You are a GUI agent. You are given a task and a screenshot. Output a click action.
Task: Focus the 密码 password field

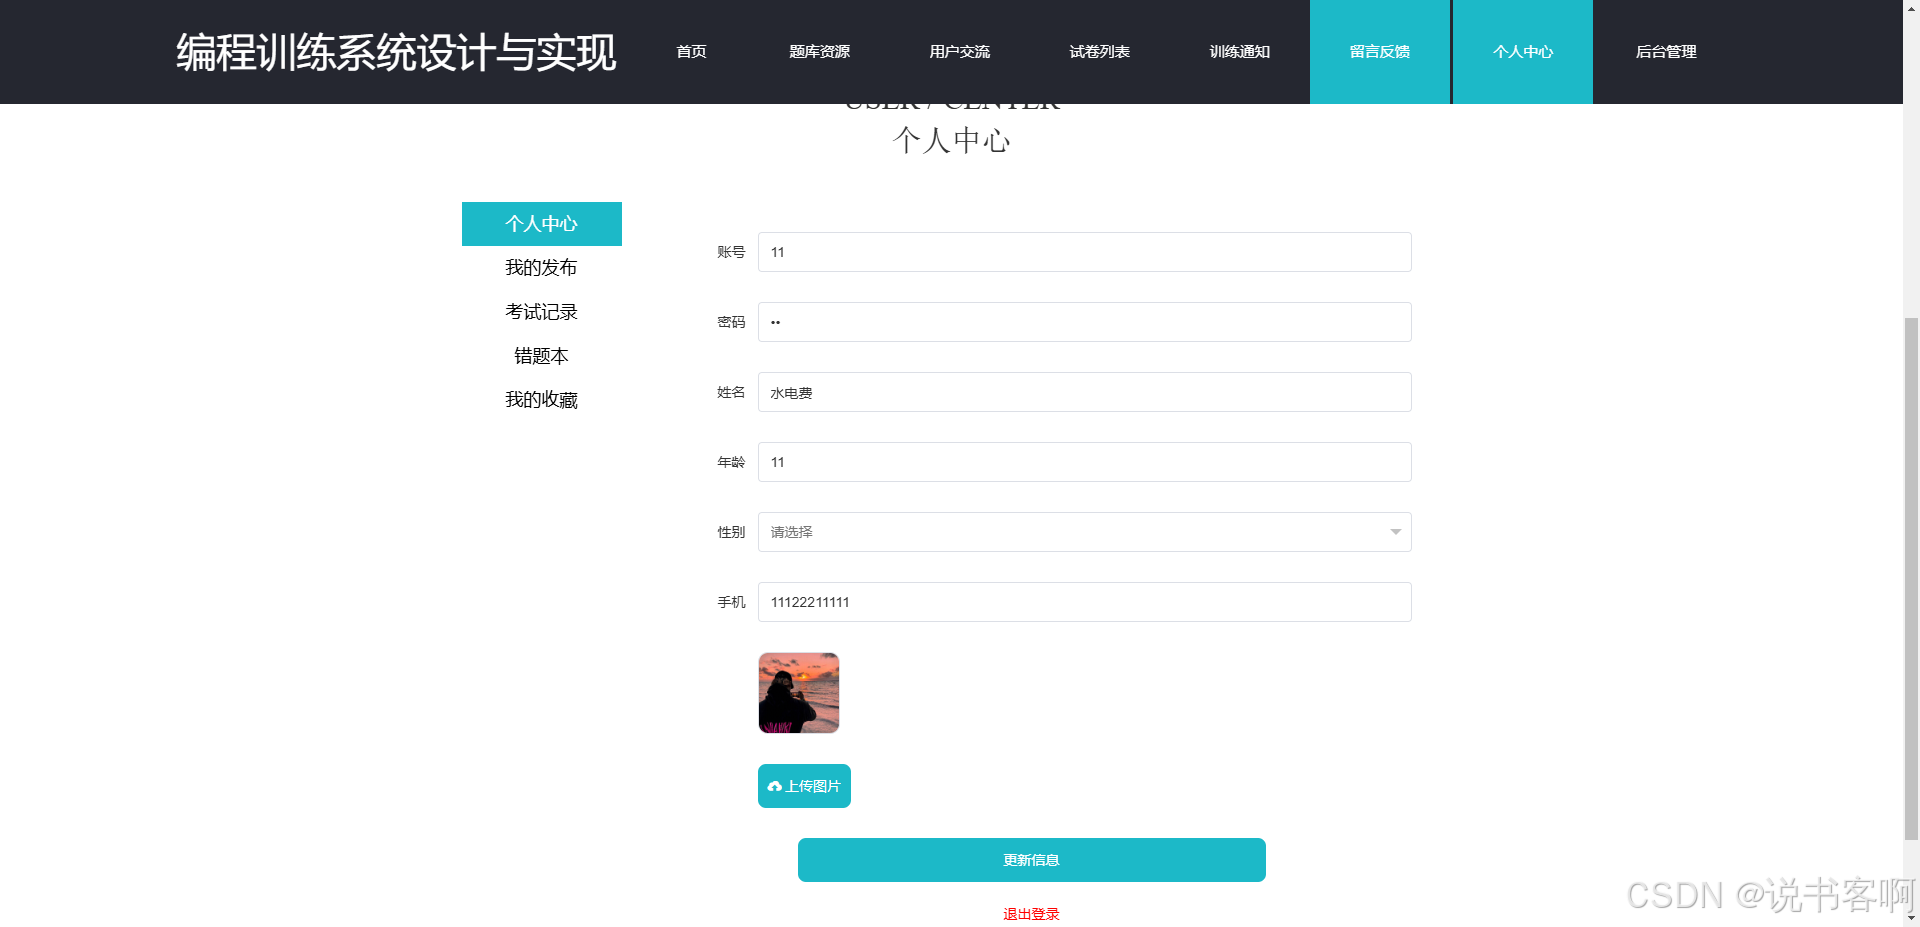point(1085,322)
